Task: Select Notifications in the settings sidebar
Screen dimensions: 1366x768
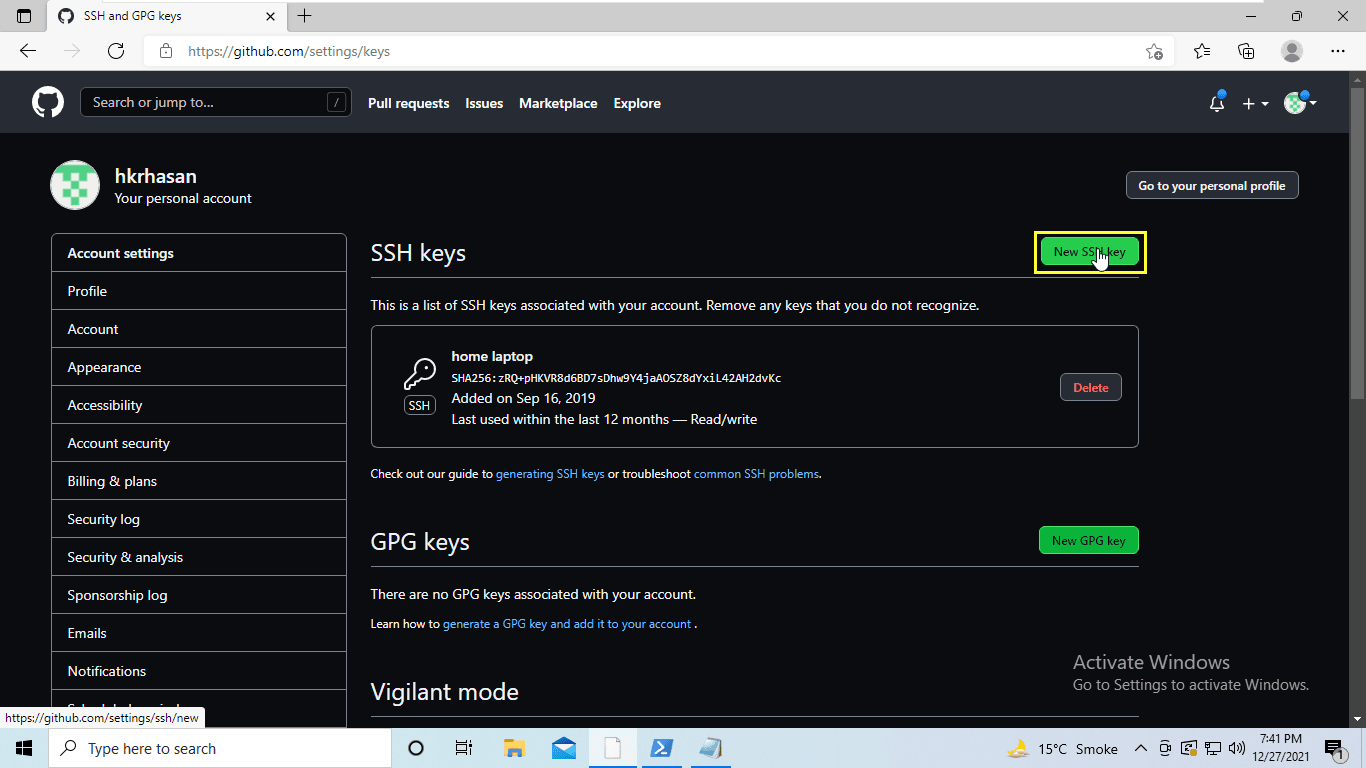Action: [x=199, y=671]
